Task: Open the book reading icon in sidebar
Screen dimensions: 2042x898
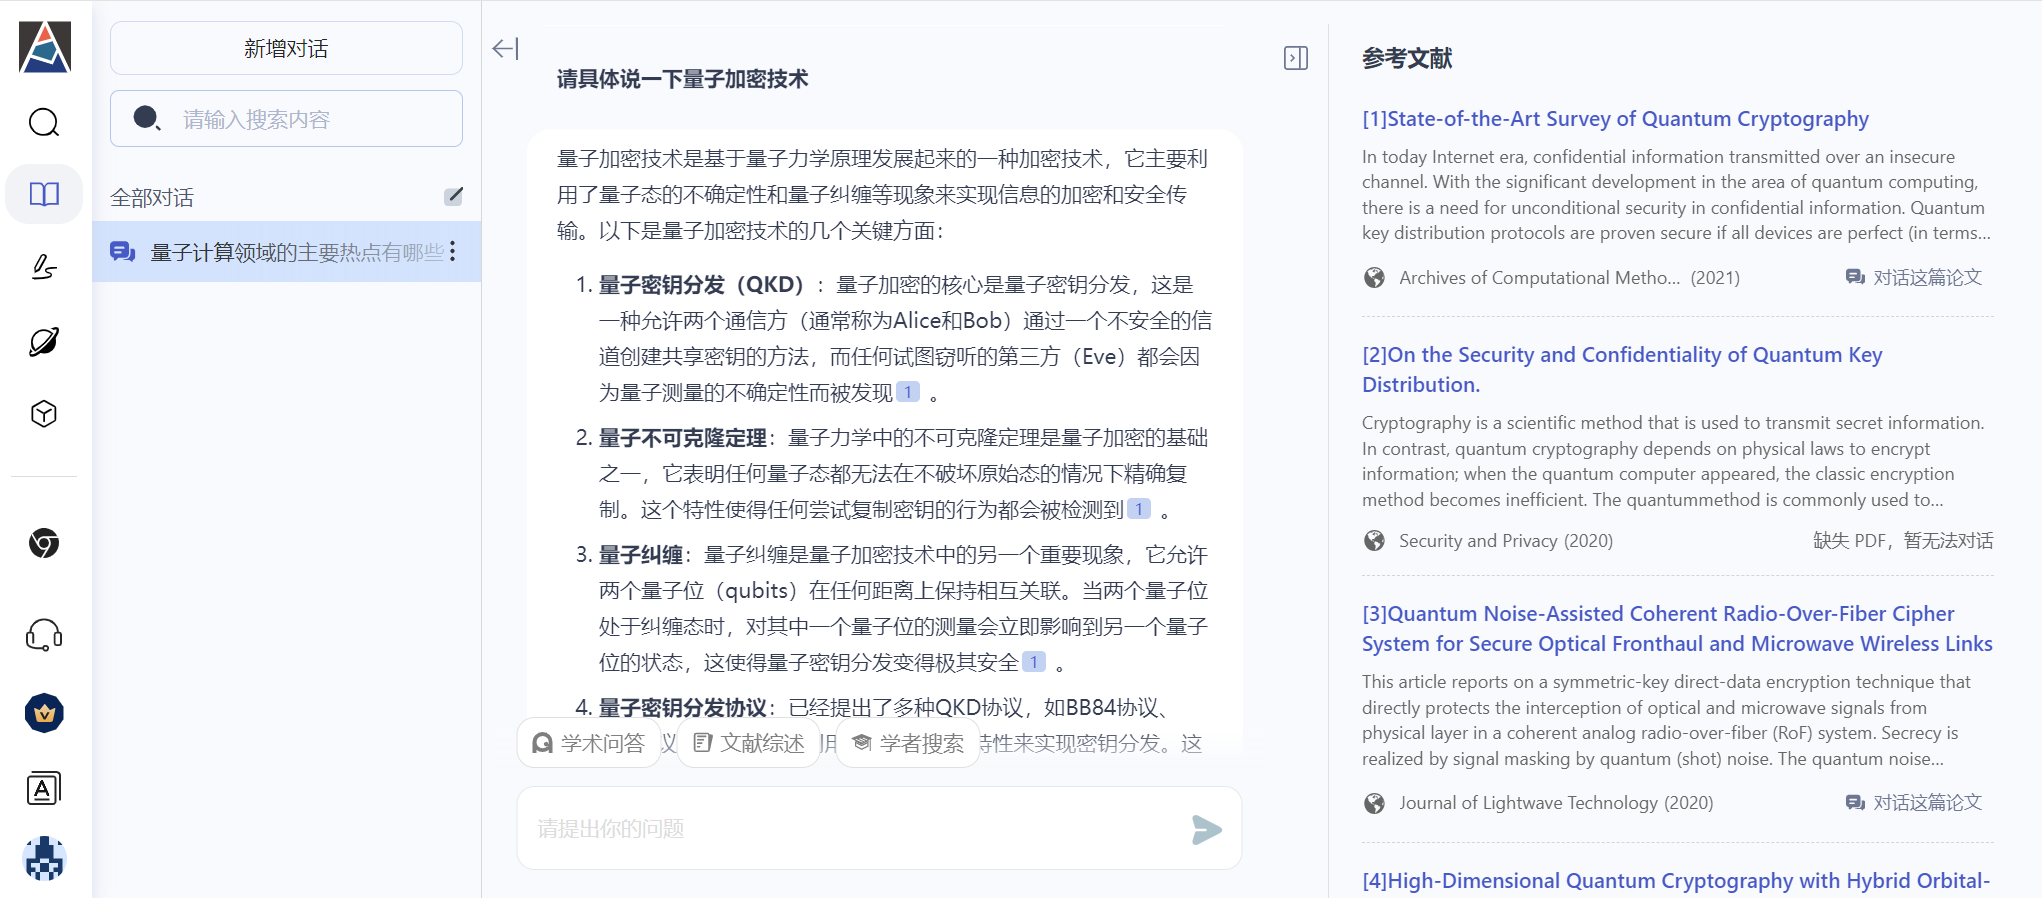Action: [x=44, y=194]
